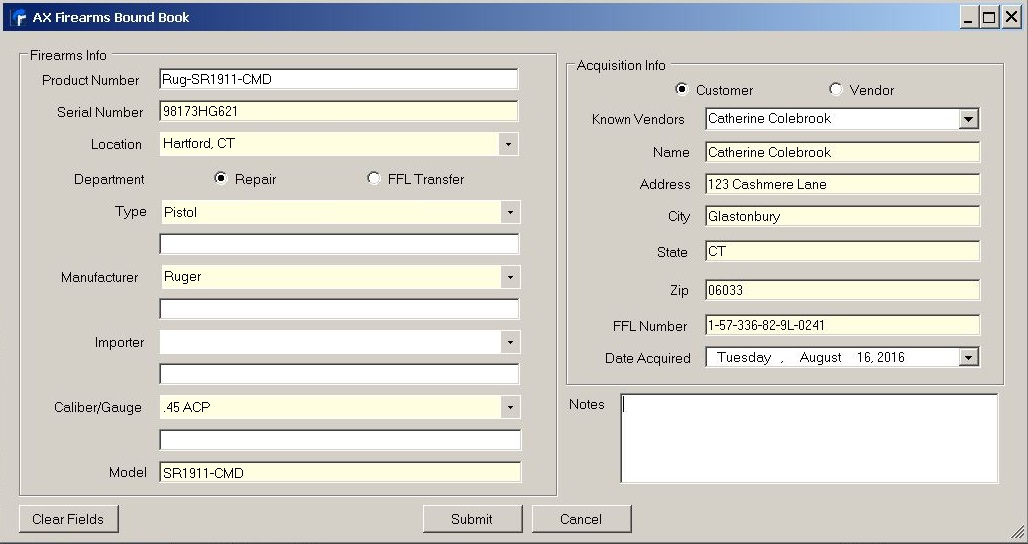The width and height of the screenshot is (1028, 544).
Task: Click inside the Notes text area
Action: tap(810, 438)
